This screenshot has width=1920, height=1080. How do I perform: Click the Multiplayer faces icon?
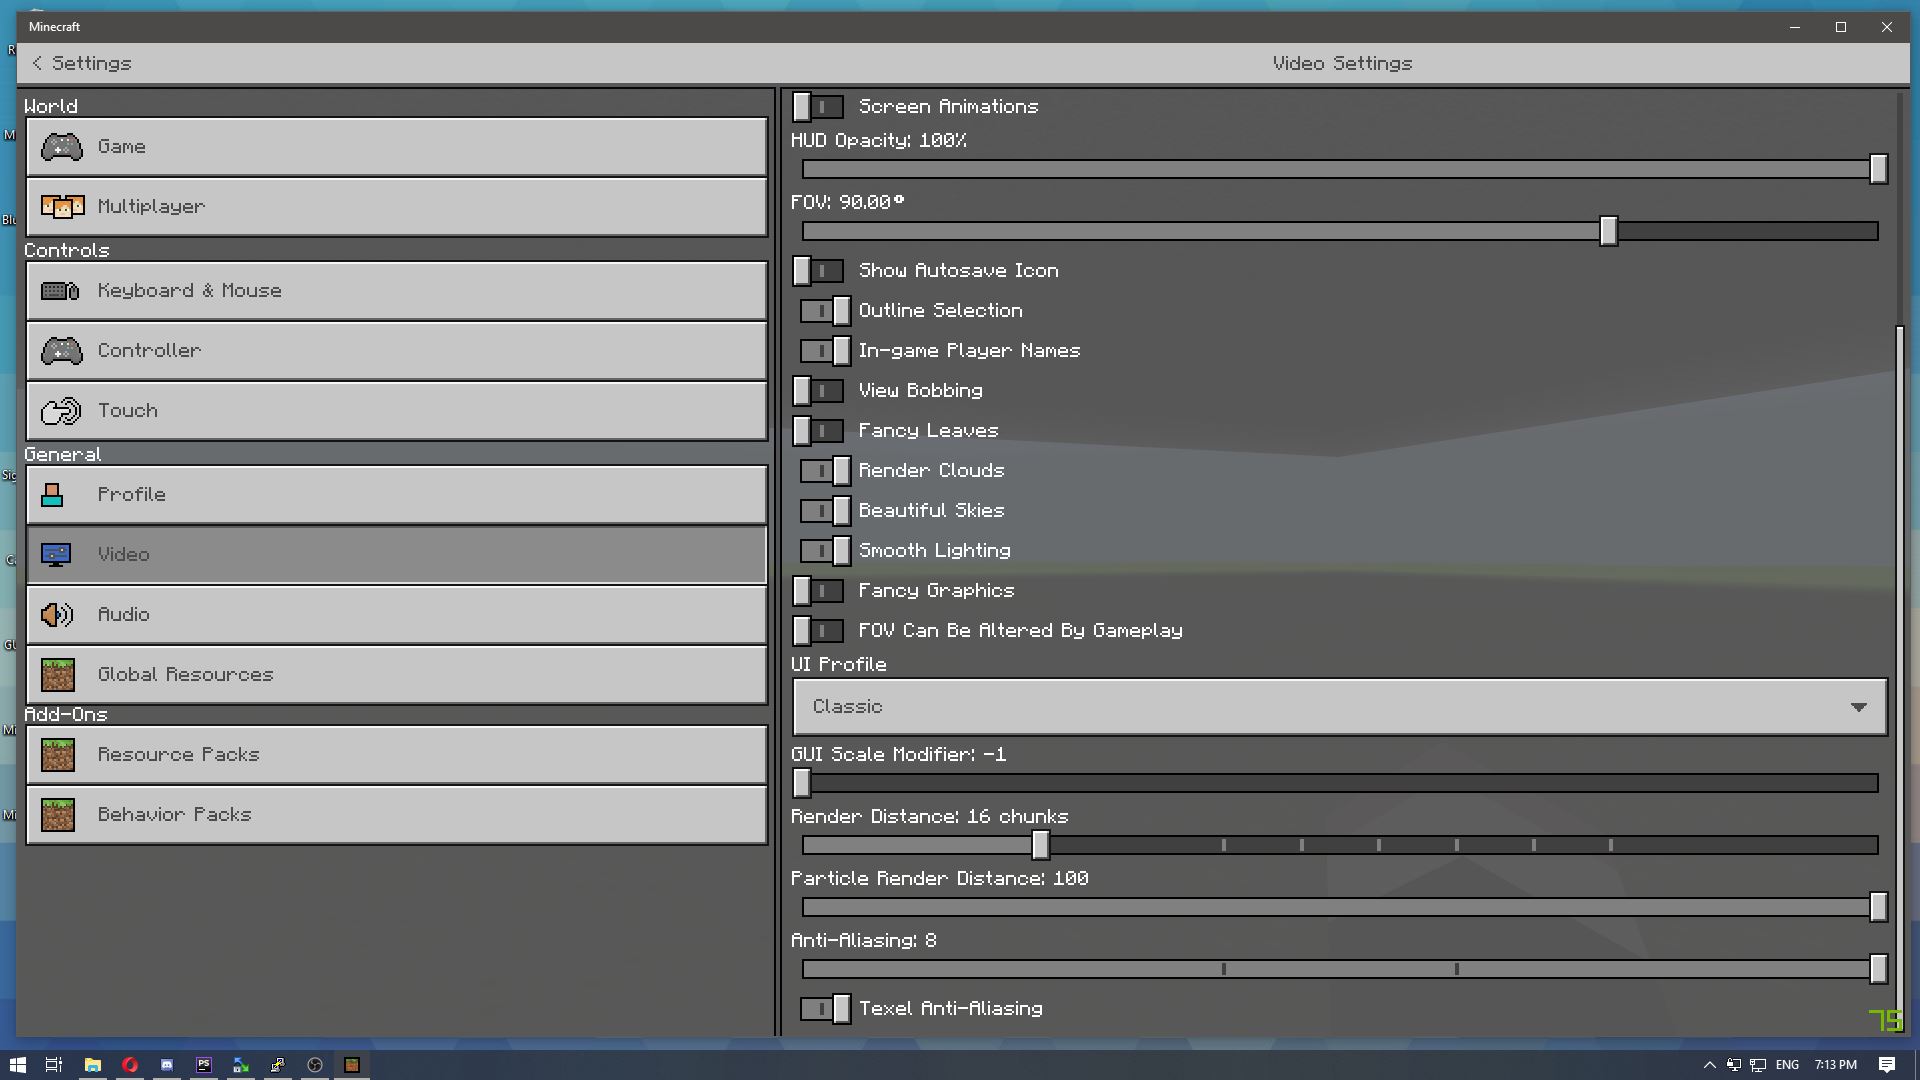pos(61,207)
